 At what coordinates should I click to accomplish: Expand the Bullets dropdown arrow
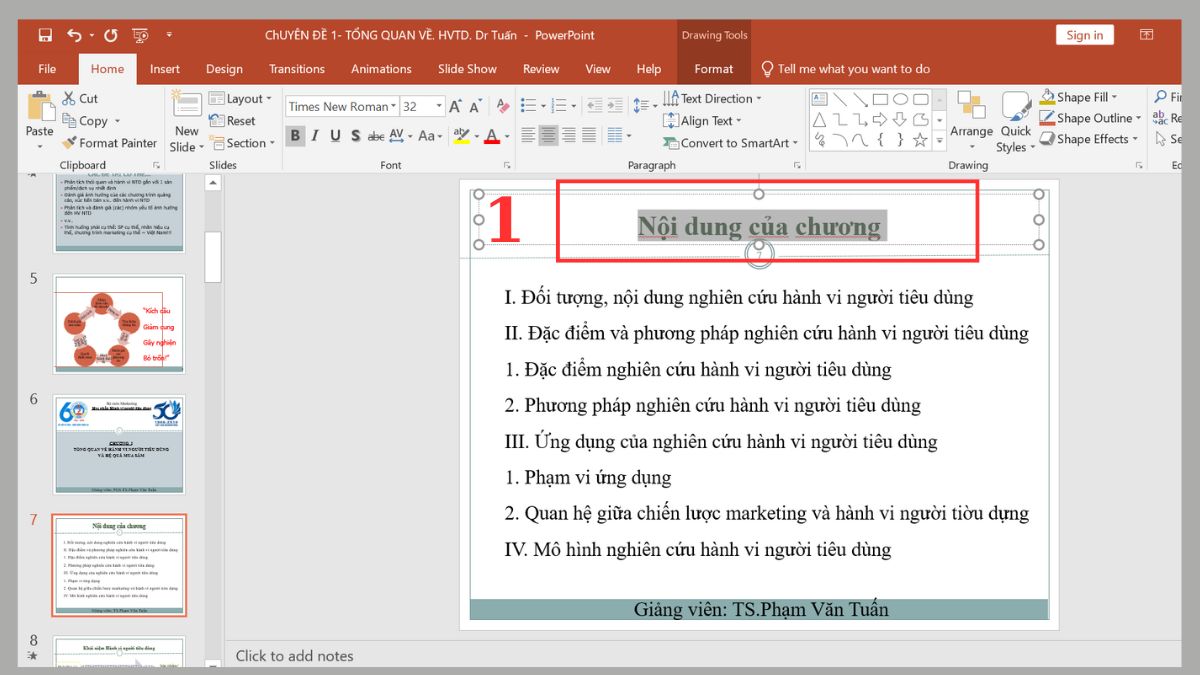(542, 104)
